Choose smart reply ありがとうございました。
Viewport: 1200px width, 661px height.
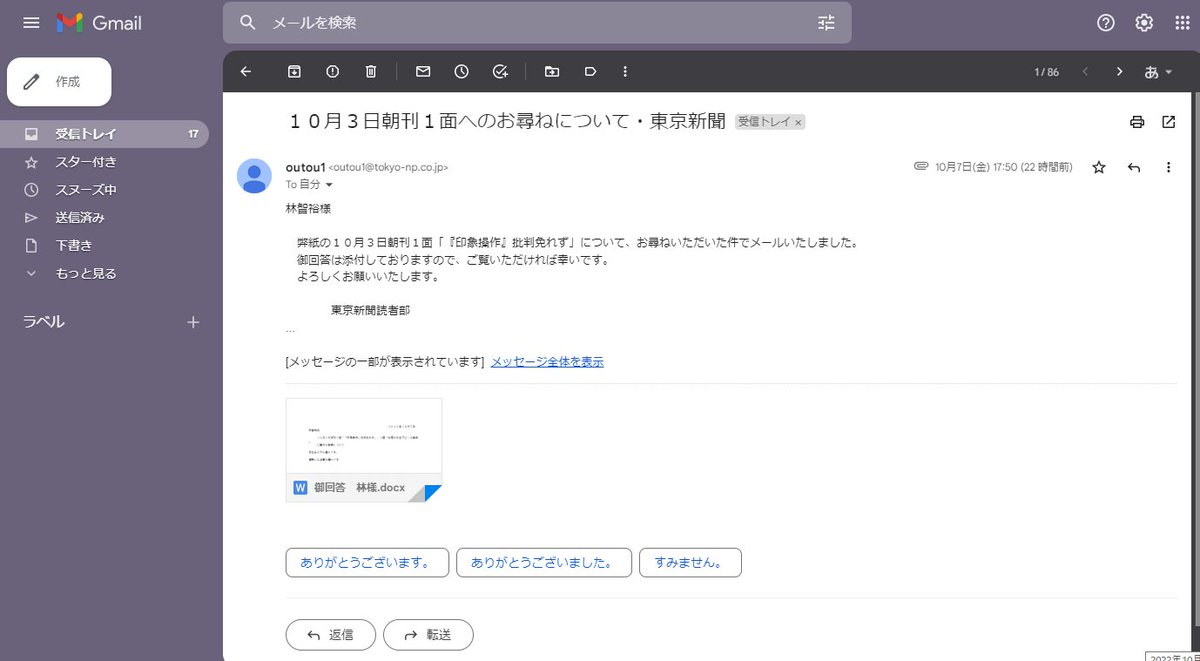(544, 562)
